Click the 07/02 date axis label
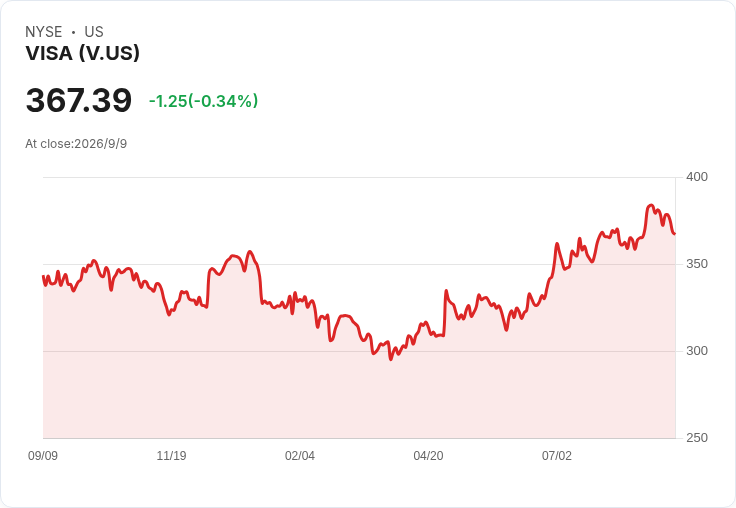The image size is (736, 508). (557, 455)
